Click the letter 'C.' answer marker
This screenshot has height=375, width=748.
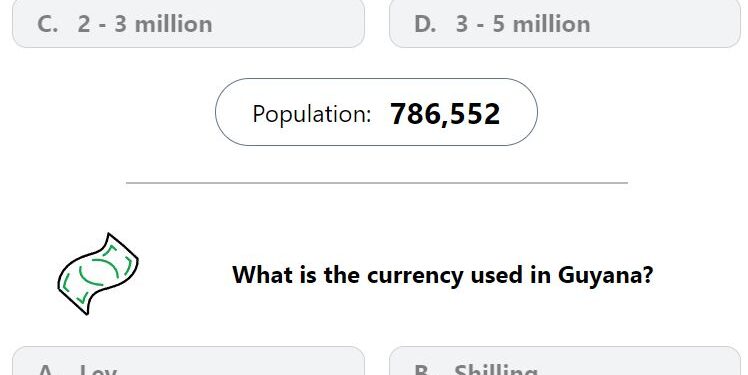(x=47, y=24)
